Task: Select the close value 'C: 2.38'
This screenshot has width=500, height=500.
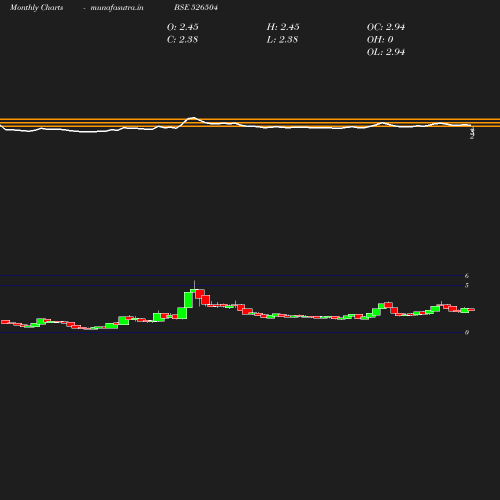Action: coord(182,40)
